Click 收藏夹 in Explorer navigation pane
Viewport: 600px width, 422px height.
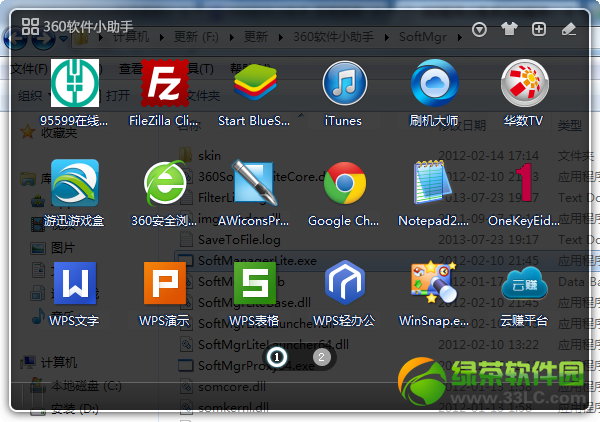point(59,132)
